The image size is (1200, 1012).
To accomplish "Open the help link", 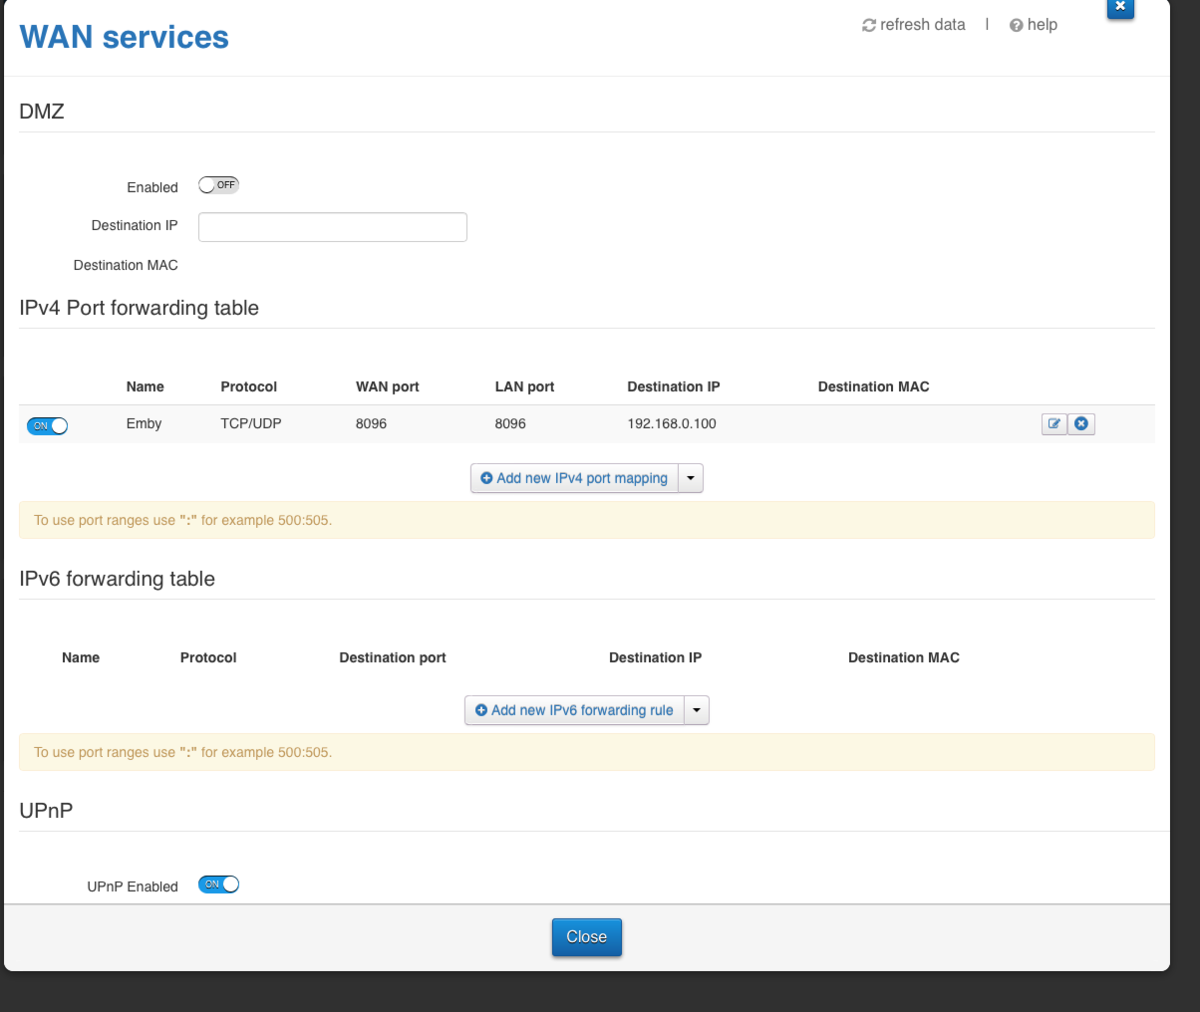I will coord(1033,25).
